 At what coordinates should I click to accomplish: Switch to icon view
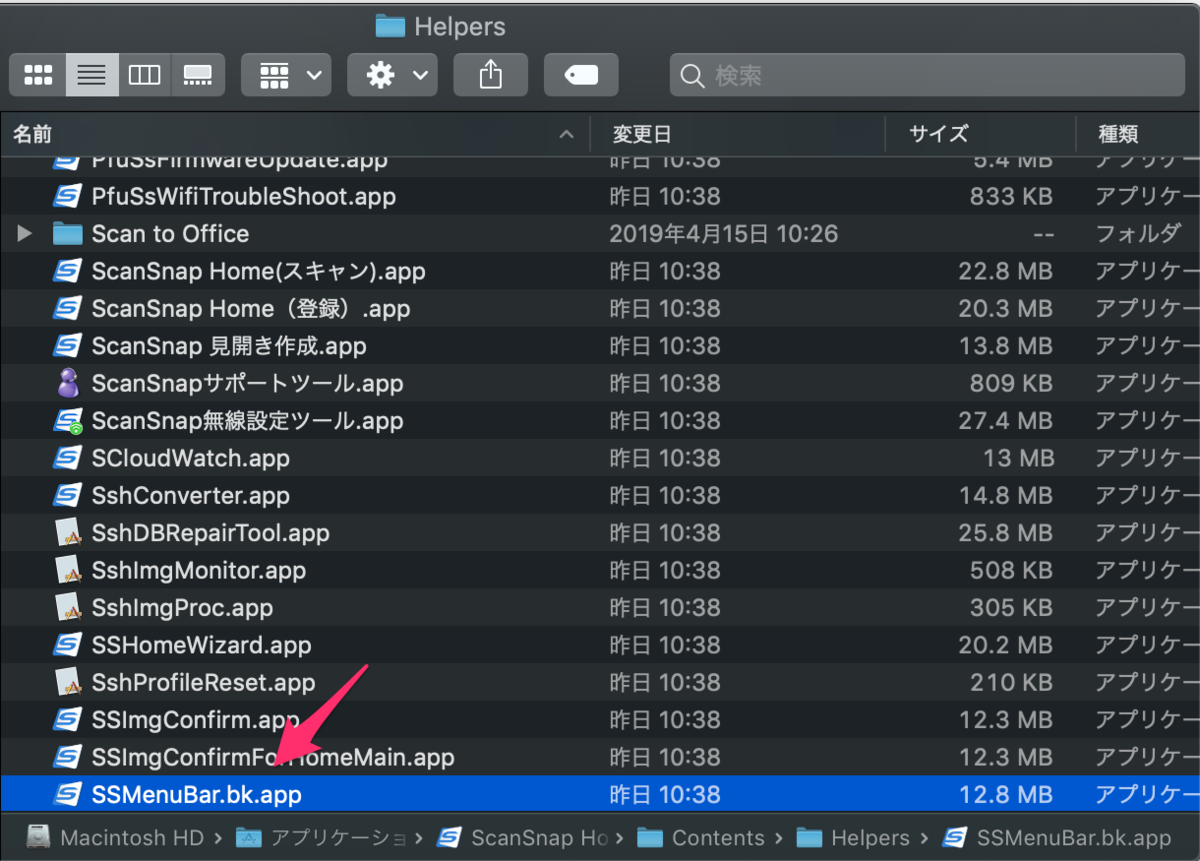tap(38, 75)
